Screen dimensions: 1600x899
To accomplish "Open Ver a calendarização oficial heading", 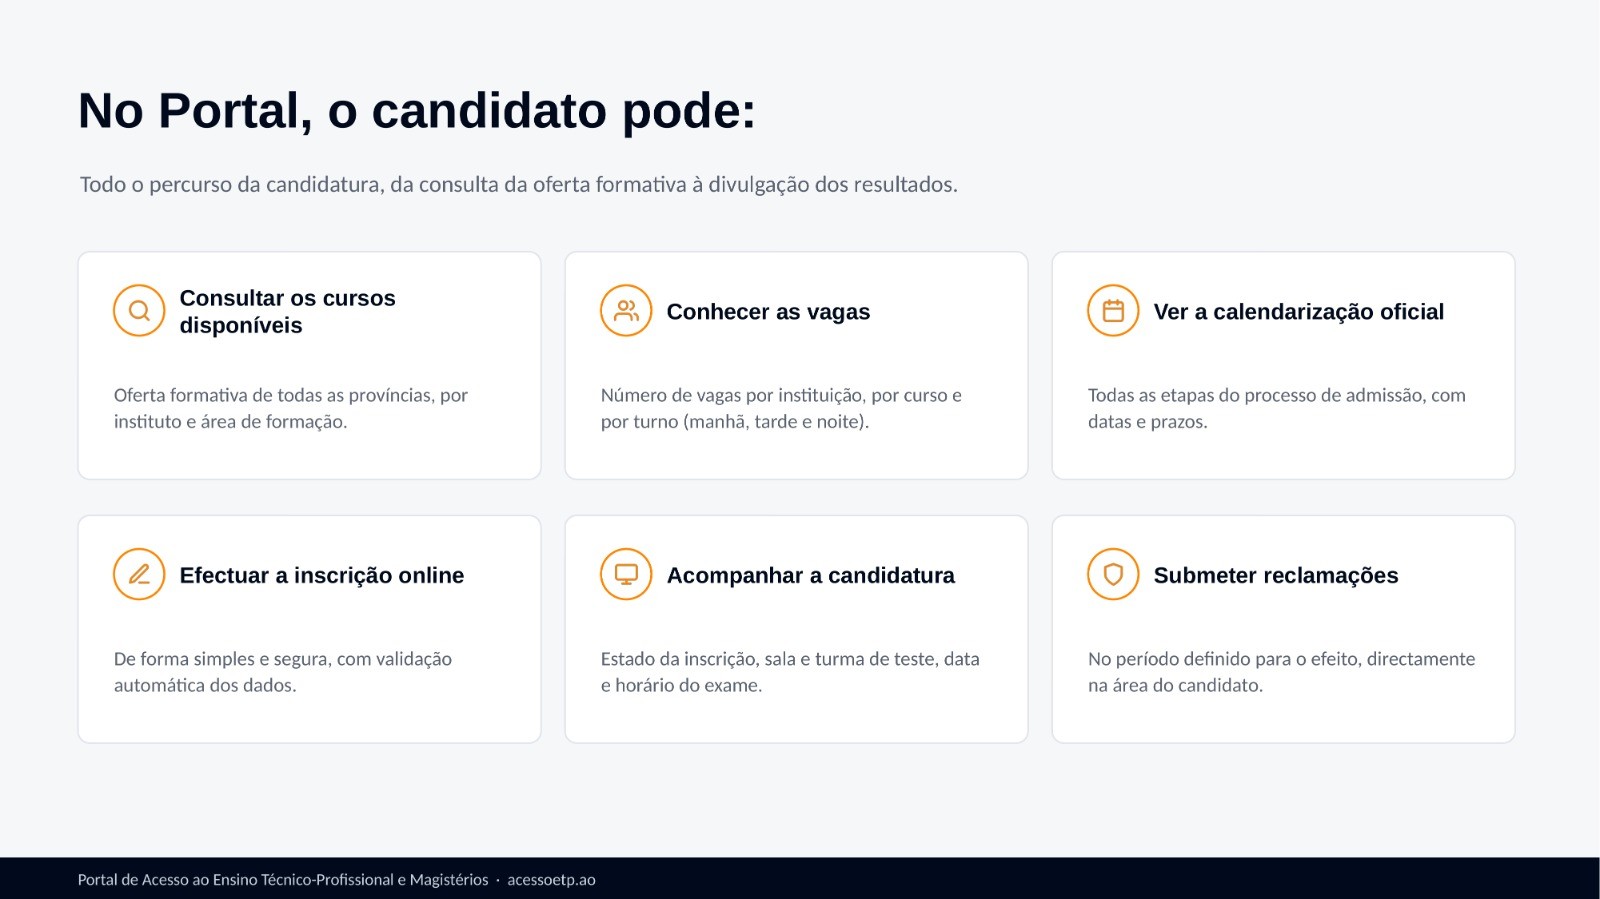I will pos(1299,312).
